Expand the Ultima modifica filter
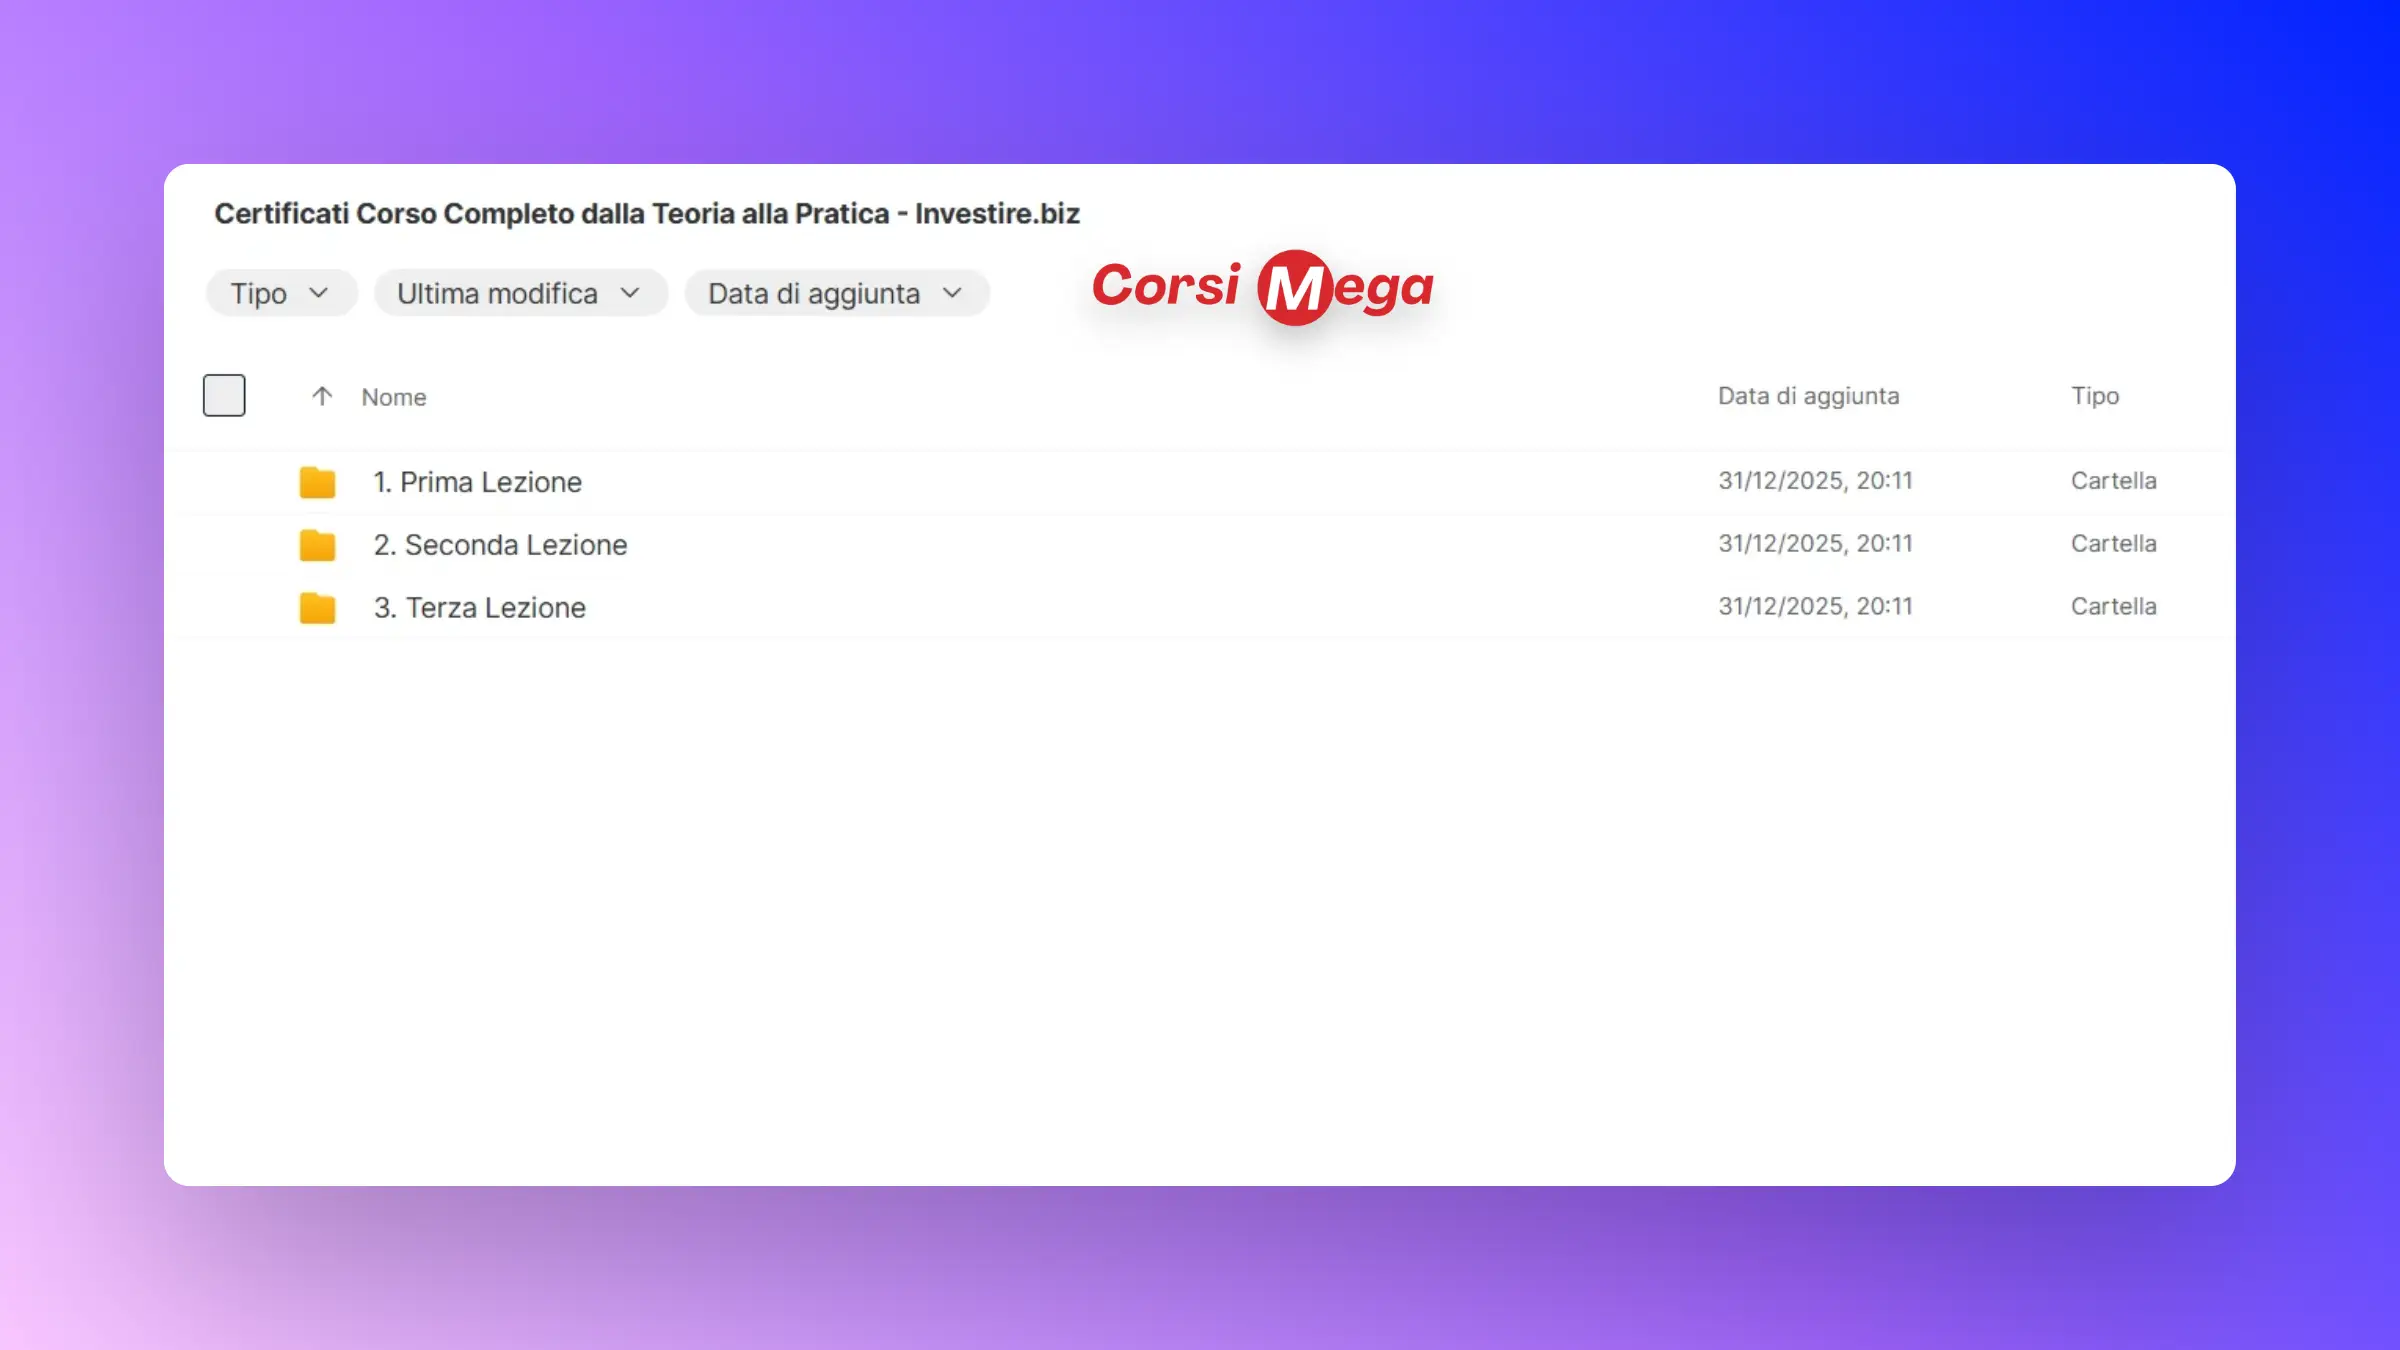 click(x=520, y=293)
